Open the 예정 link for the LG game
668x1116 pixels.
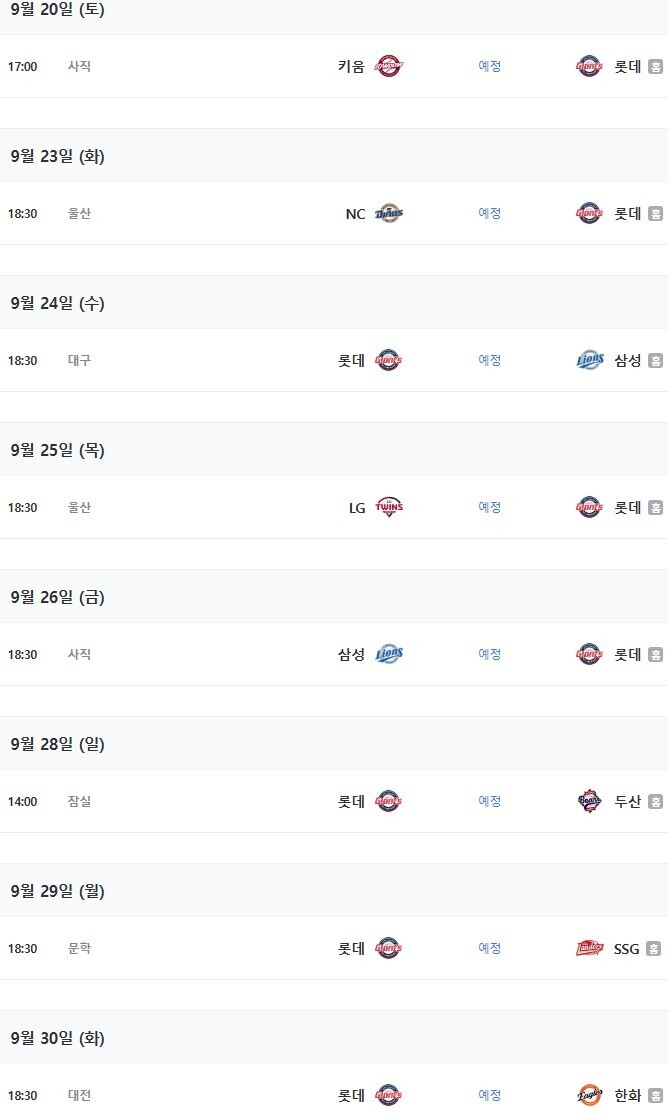click(x=489, y=508)
